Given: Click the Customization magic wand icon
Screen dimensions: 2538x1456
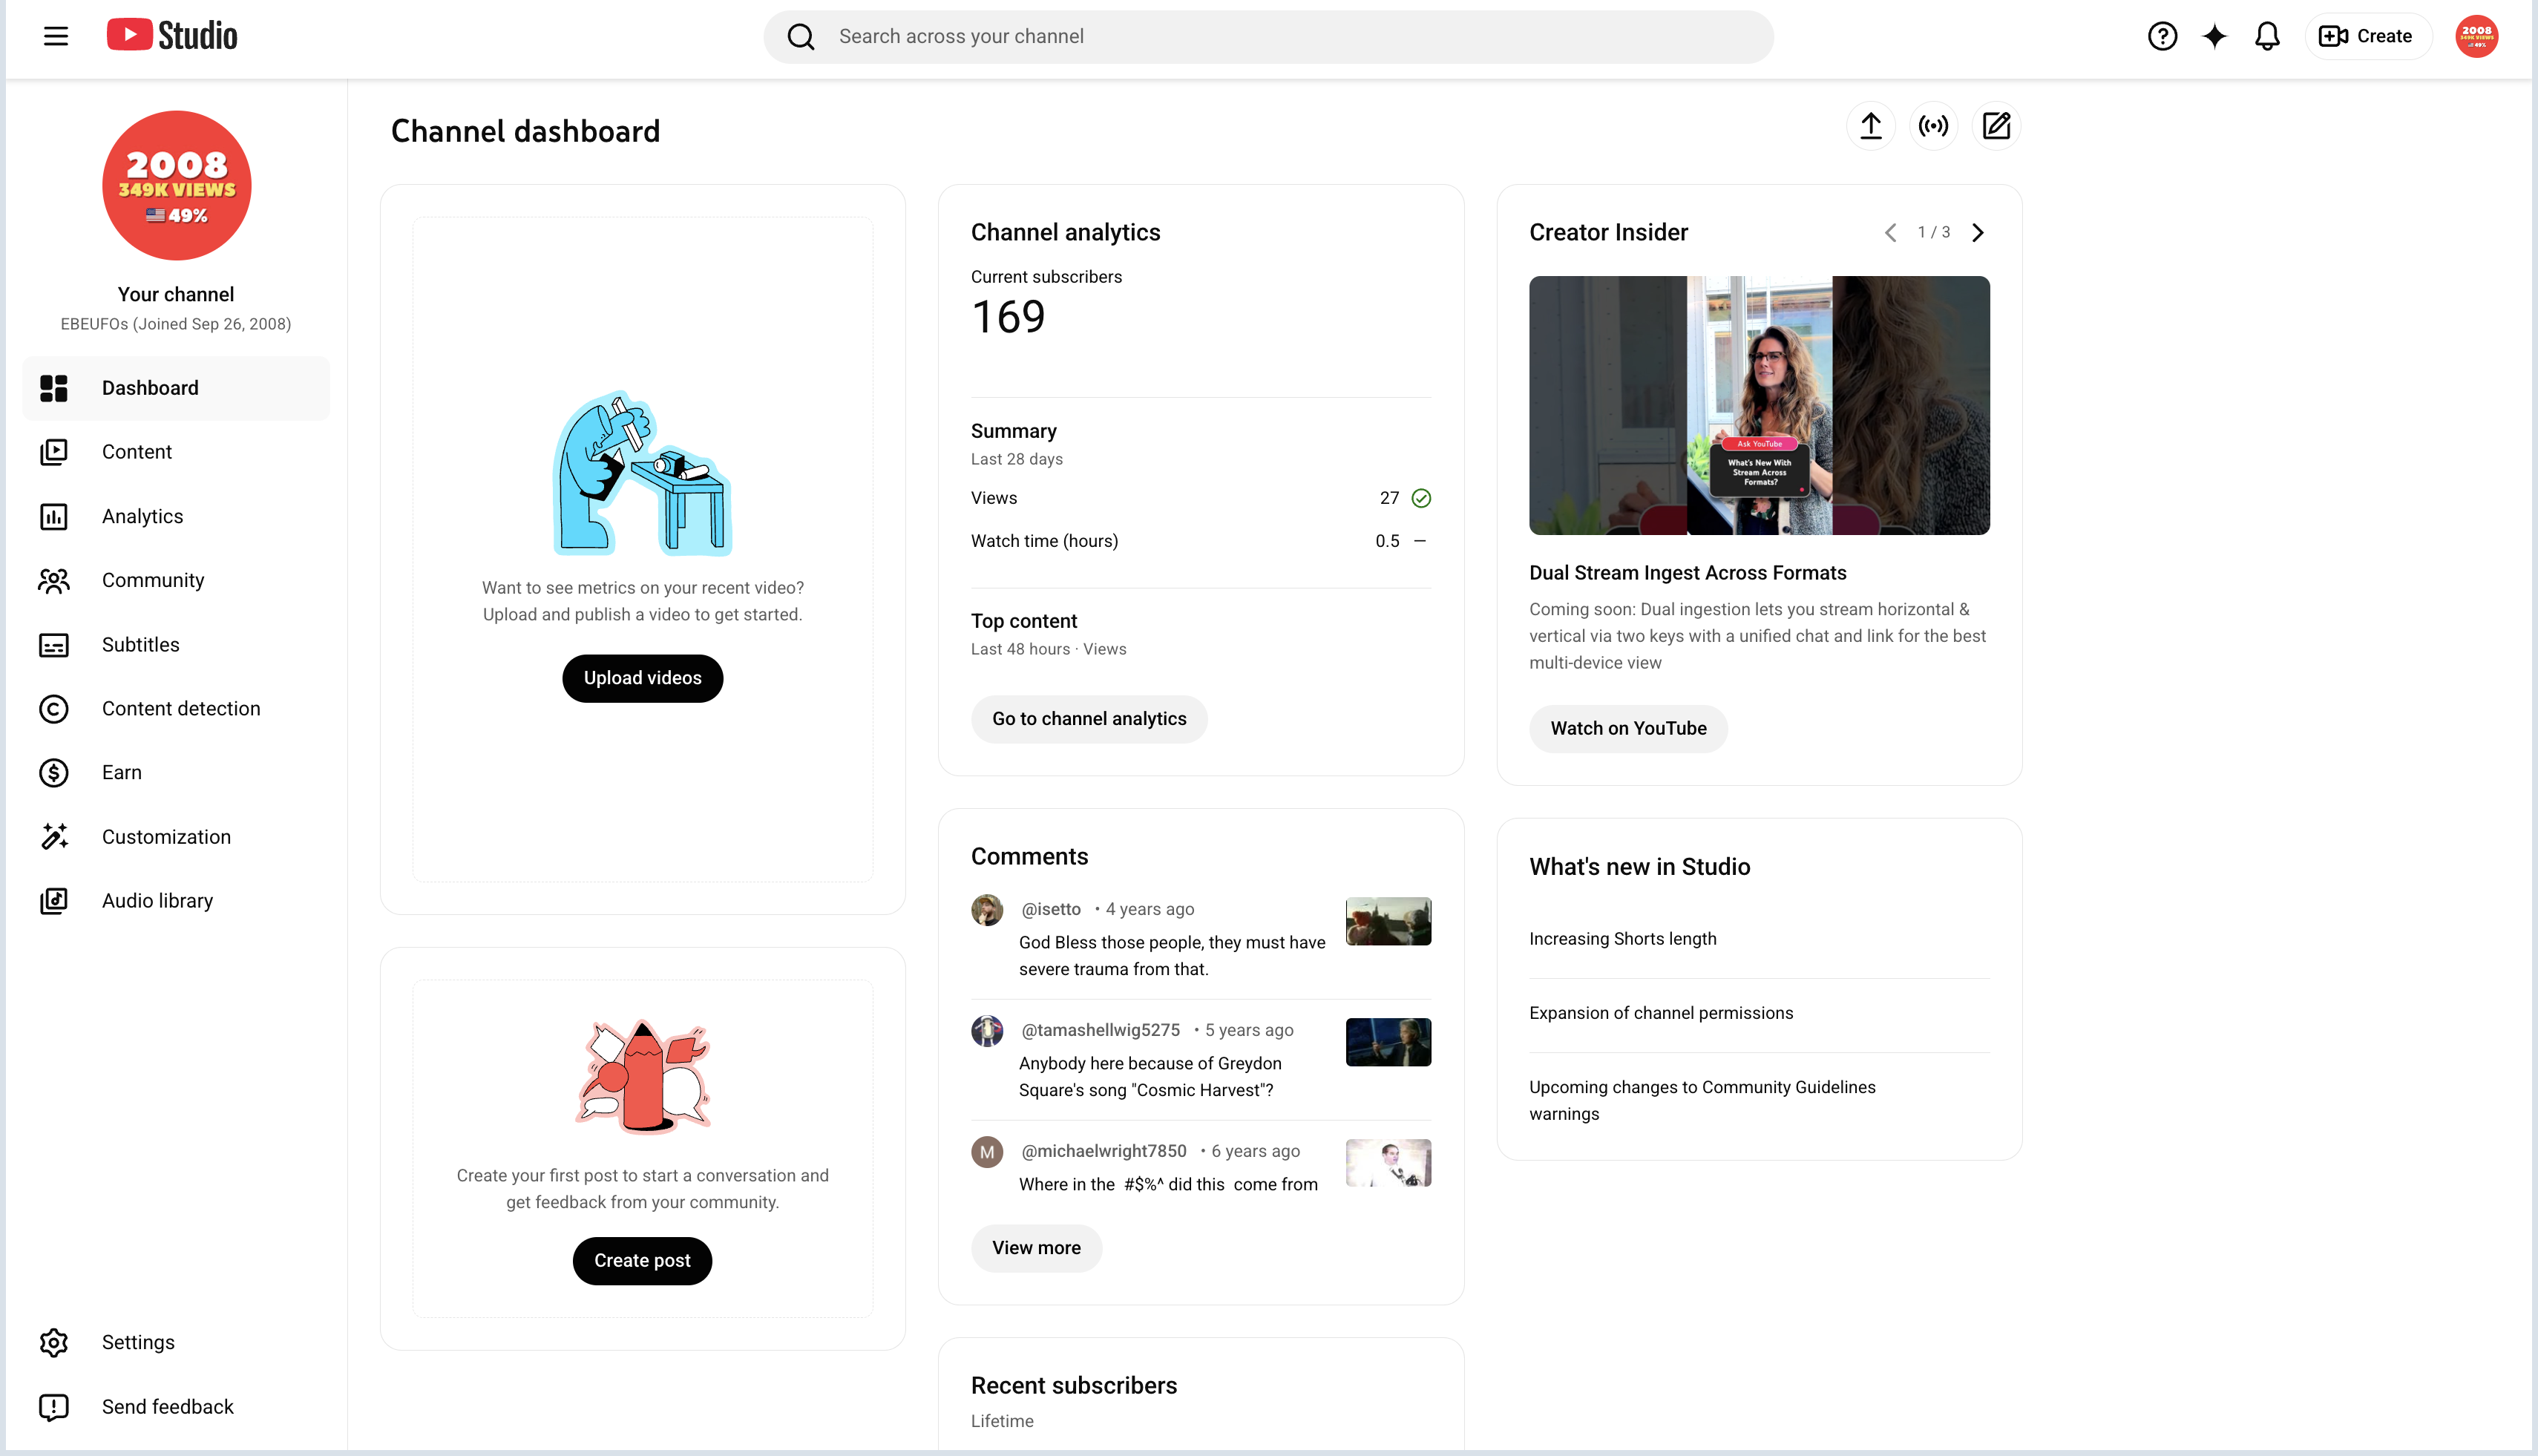Looking at the screenshot, I should pos(54,837).
